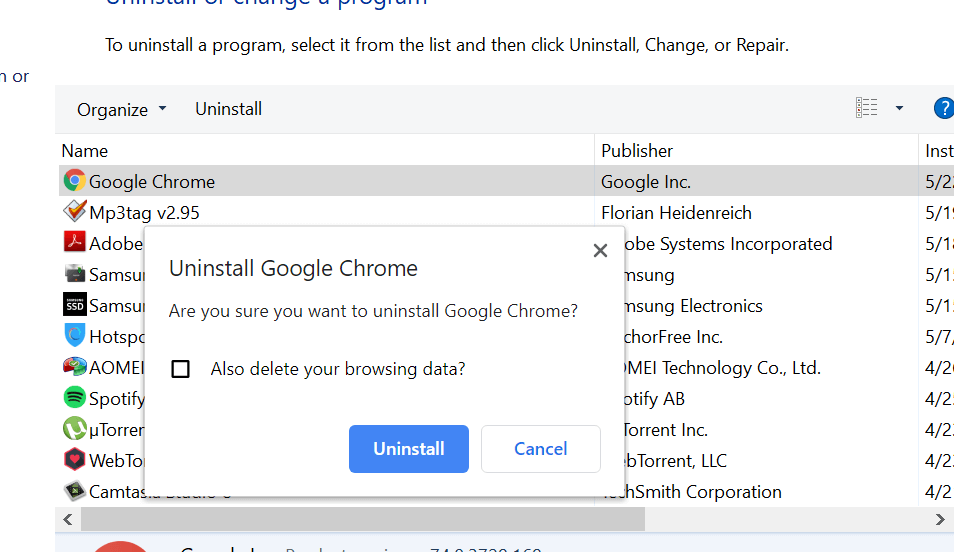Close the Uninstall Google Chrome dialog with X
The image size is (954, 552).
pyautogui.click(x=600, y=251)
